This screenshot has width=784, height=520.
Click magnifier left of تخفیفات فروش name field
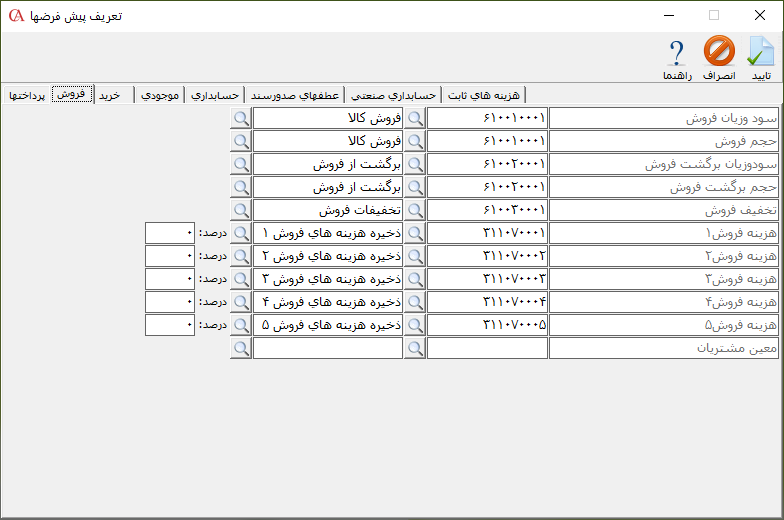[241, 210]
